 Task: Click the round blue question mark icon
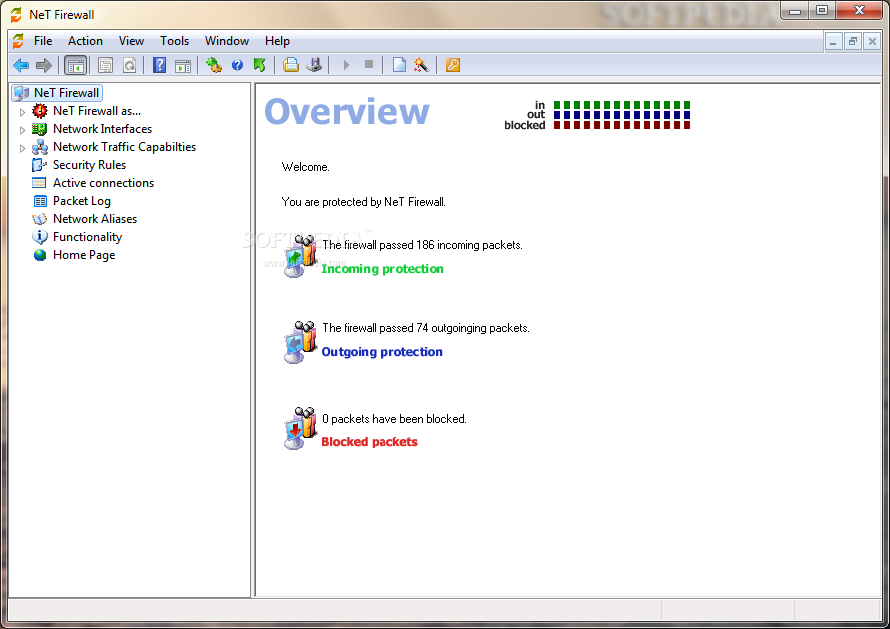tap(237, 65)
